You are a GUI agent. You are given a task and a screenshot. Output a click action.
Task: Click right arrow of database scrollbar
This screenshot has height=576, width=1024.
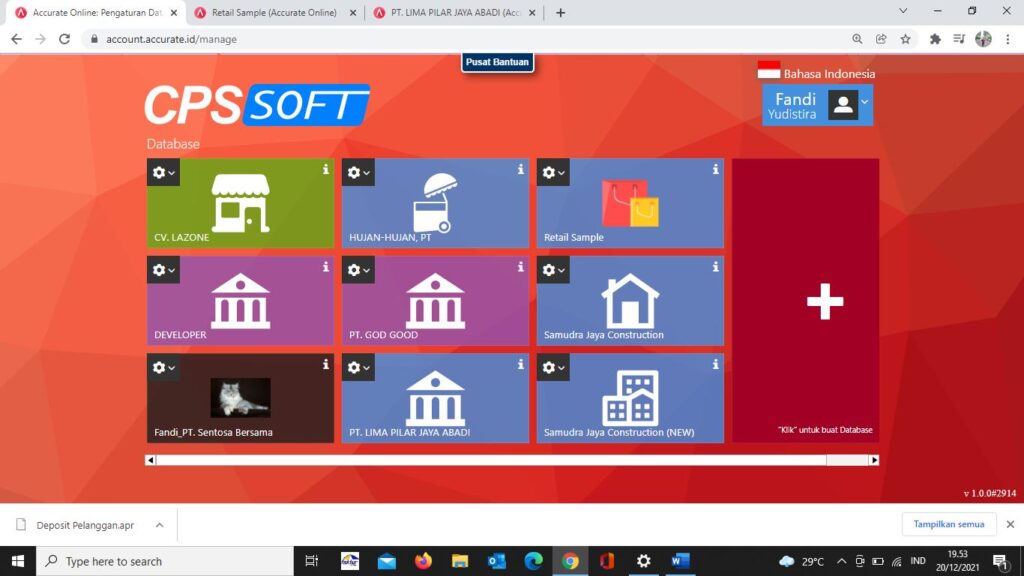coord(874,460)
